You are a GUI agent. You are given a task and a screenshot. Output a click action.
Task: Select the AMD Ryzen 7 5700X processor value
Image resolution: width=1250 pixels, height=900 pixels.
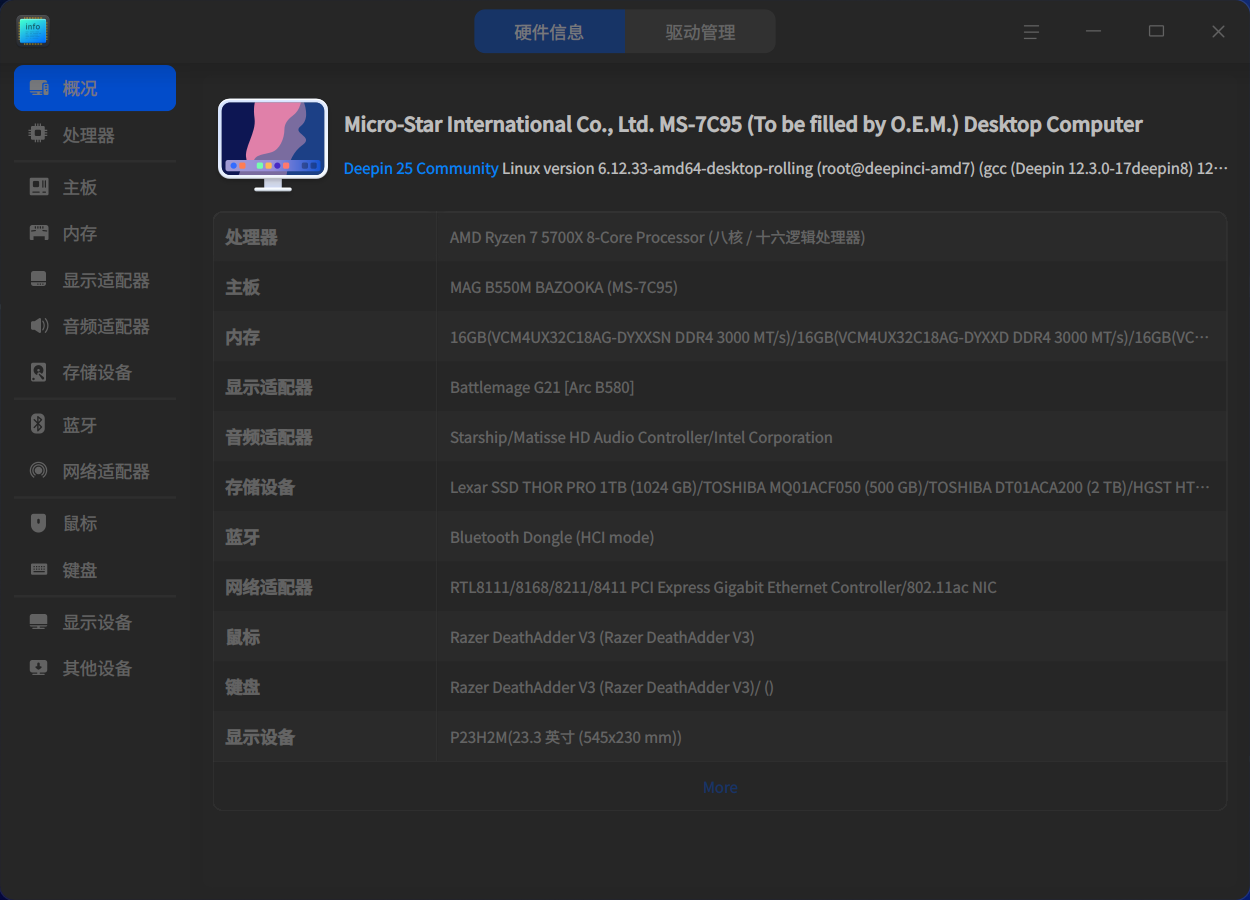657,238
